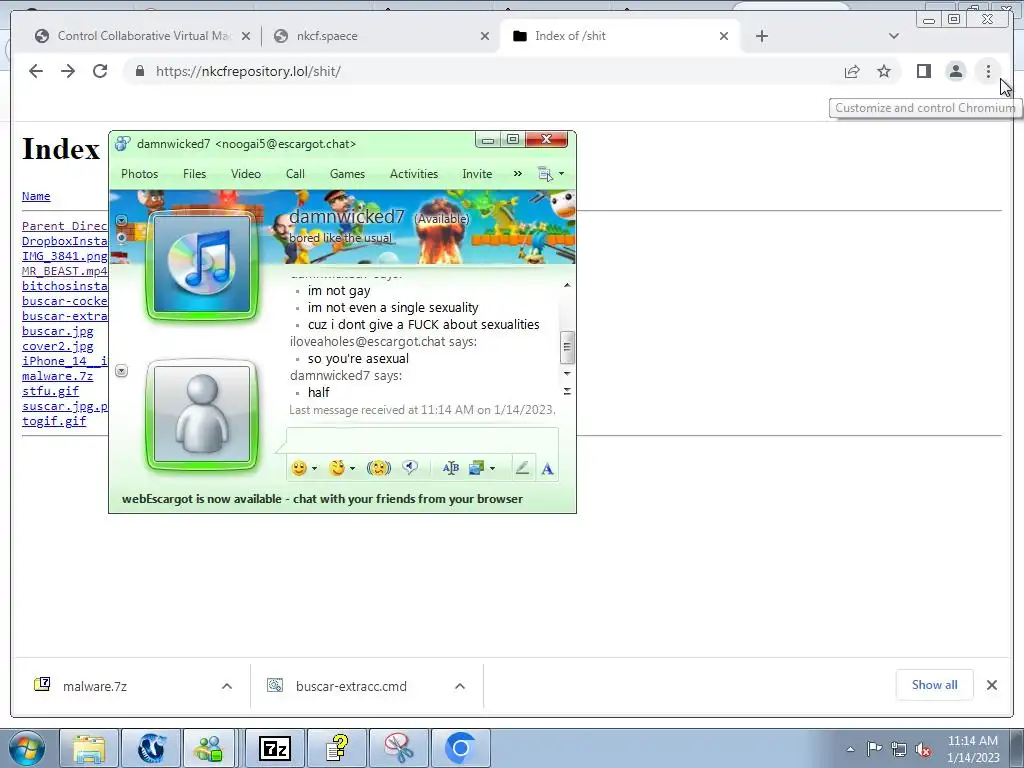Open the emoticon picker dropdown arrow

coord(314,468)
